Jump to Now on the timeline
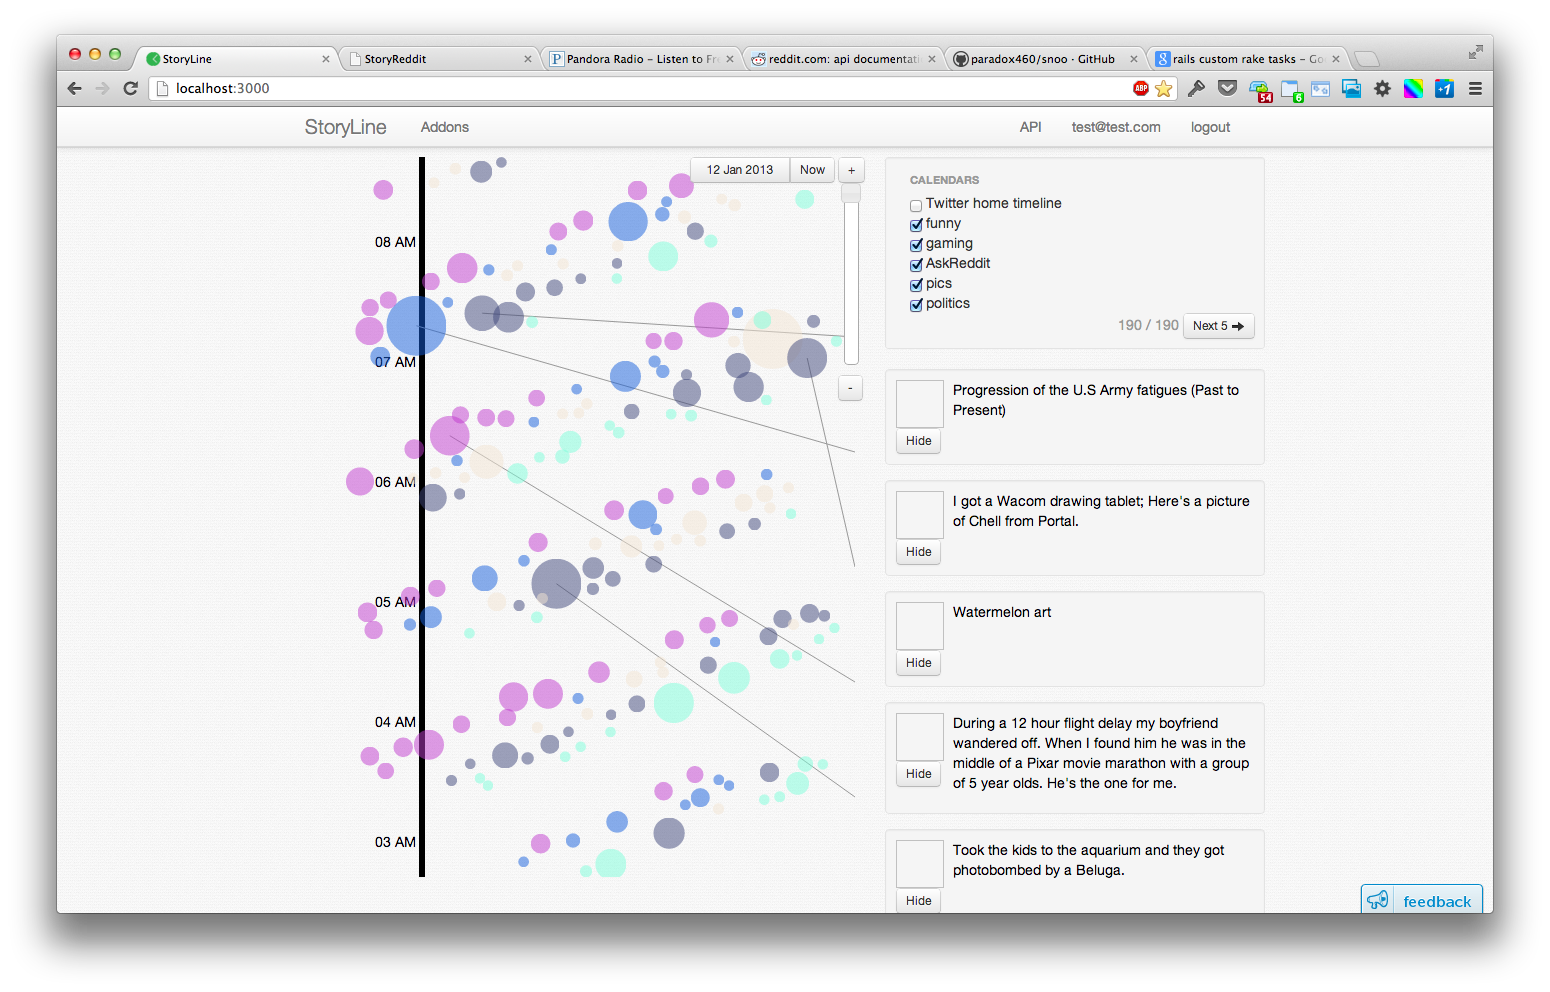The image size is (1550, 992). pyautogui.click(x=812, y=170)
